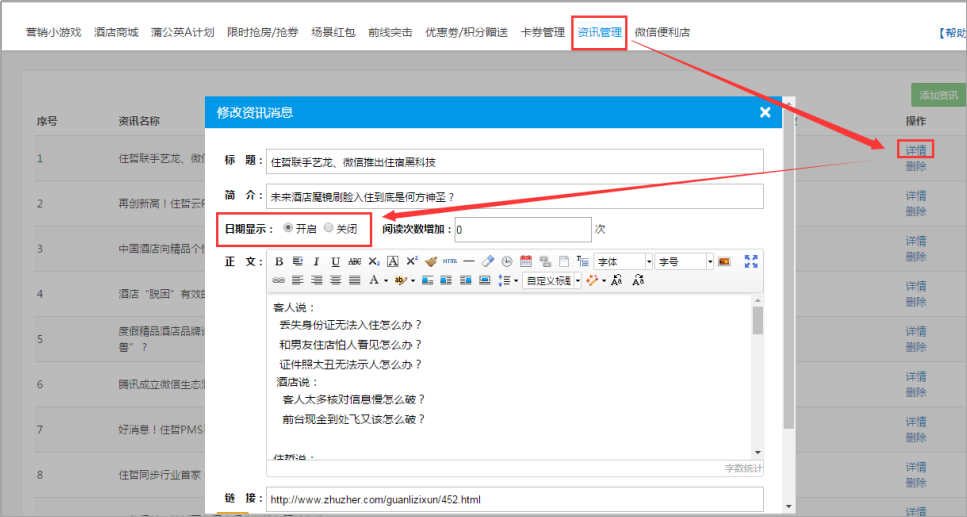This screenshot has width=967, height=517.
Task: Insert an image via picture icon
Action: [x=724, y=262]
